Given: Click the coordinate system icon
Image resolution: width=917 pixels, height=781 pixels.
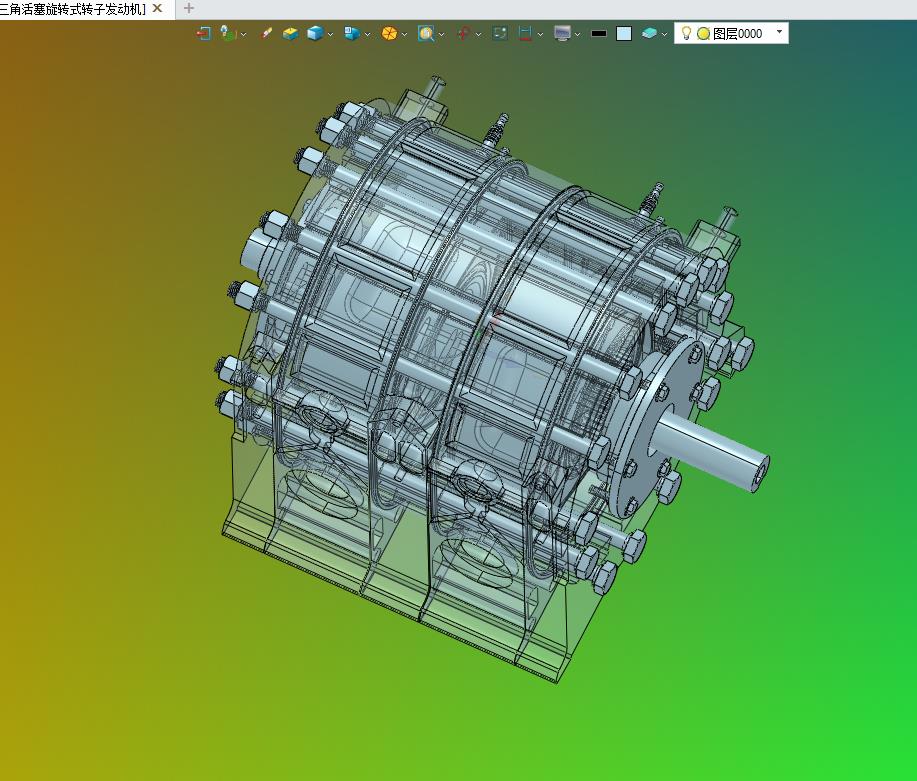Looking at the screenshot, I should point(228,33).
